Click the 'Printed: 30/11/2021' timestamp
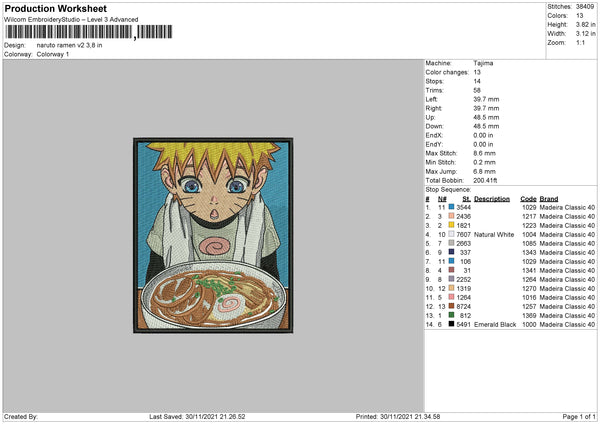600x424 pixels. pyautogui.click(x=398, y=416)
